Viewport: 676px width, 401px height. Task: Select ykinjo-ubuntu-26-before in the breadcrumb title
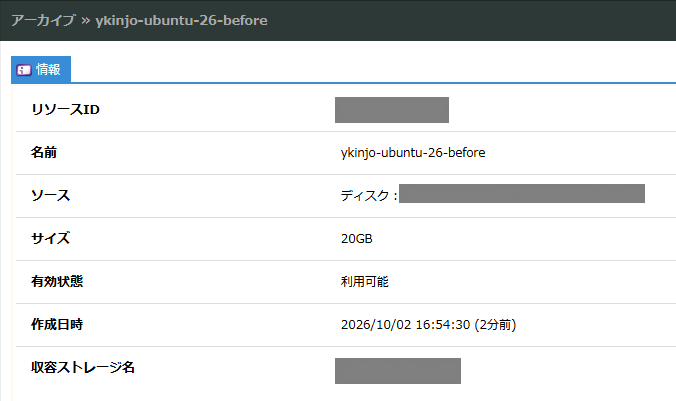(x=181, y=20)
